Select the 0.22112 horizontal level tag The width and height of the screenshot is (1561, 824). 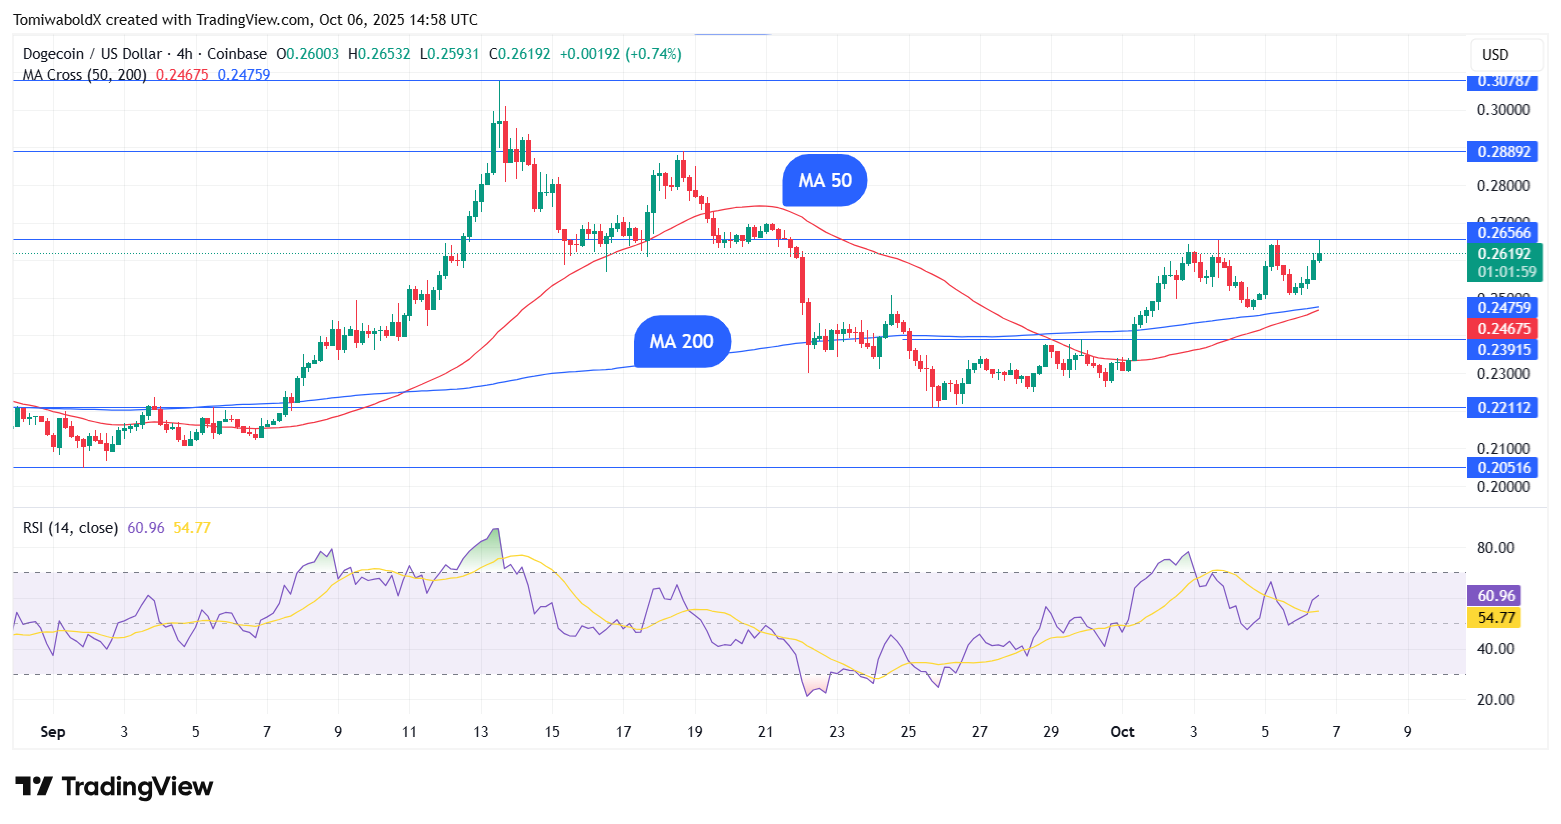[x=1503, y=408]
